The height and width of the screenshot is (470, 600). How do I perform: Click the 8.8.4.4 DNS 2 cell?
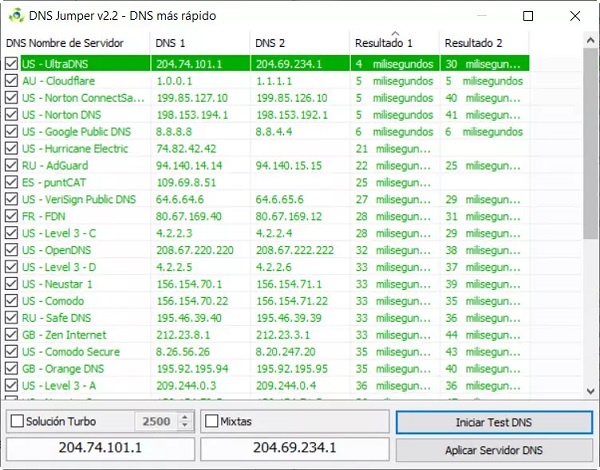pos(274,132)
